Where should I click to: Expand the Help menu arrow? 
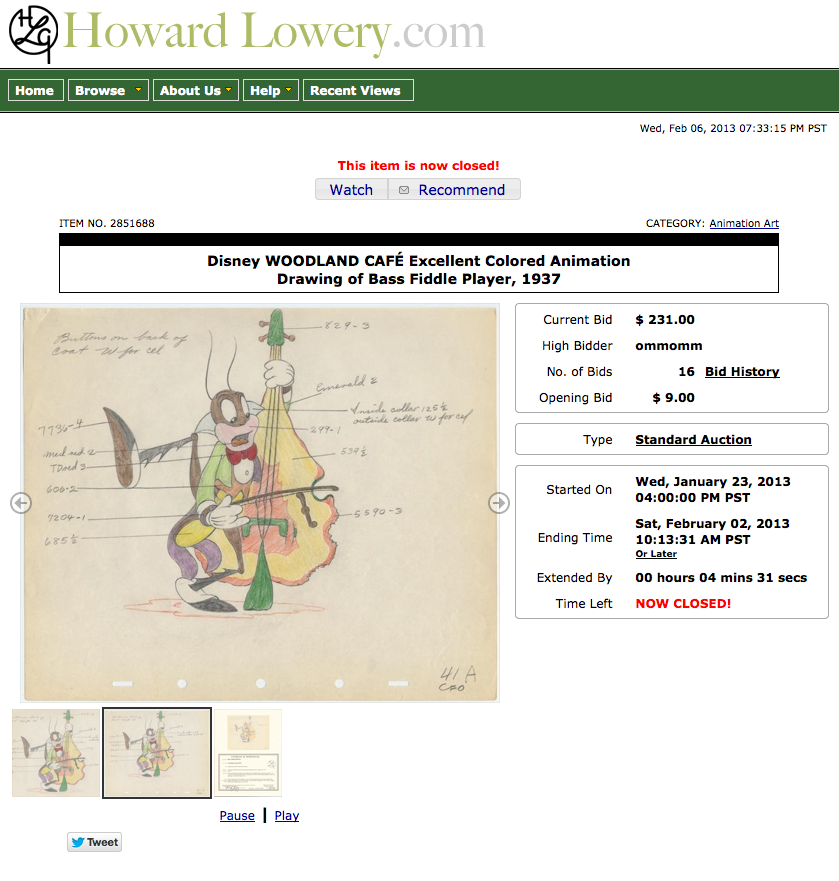pyautogui.click(x=288, y=90)
